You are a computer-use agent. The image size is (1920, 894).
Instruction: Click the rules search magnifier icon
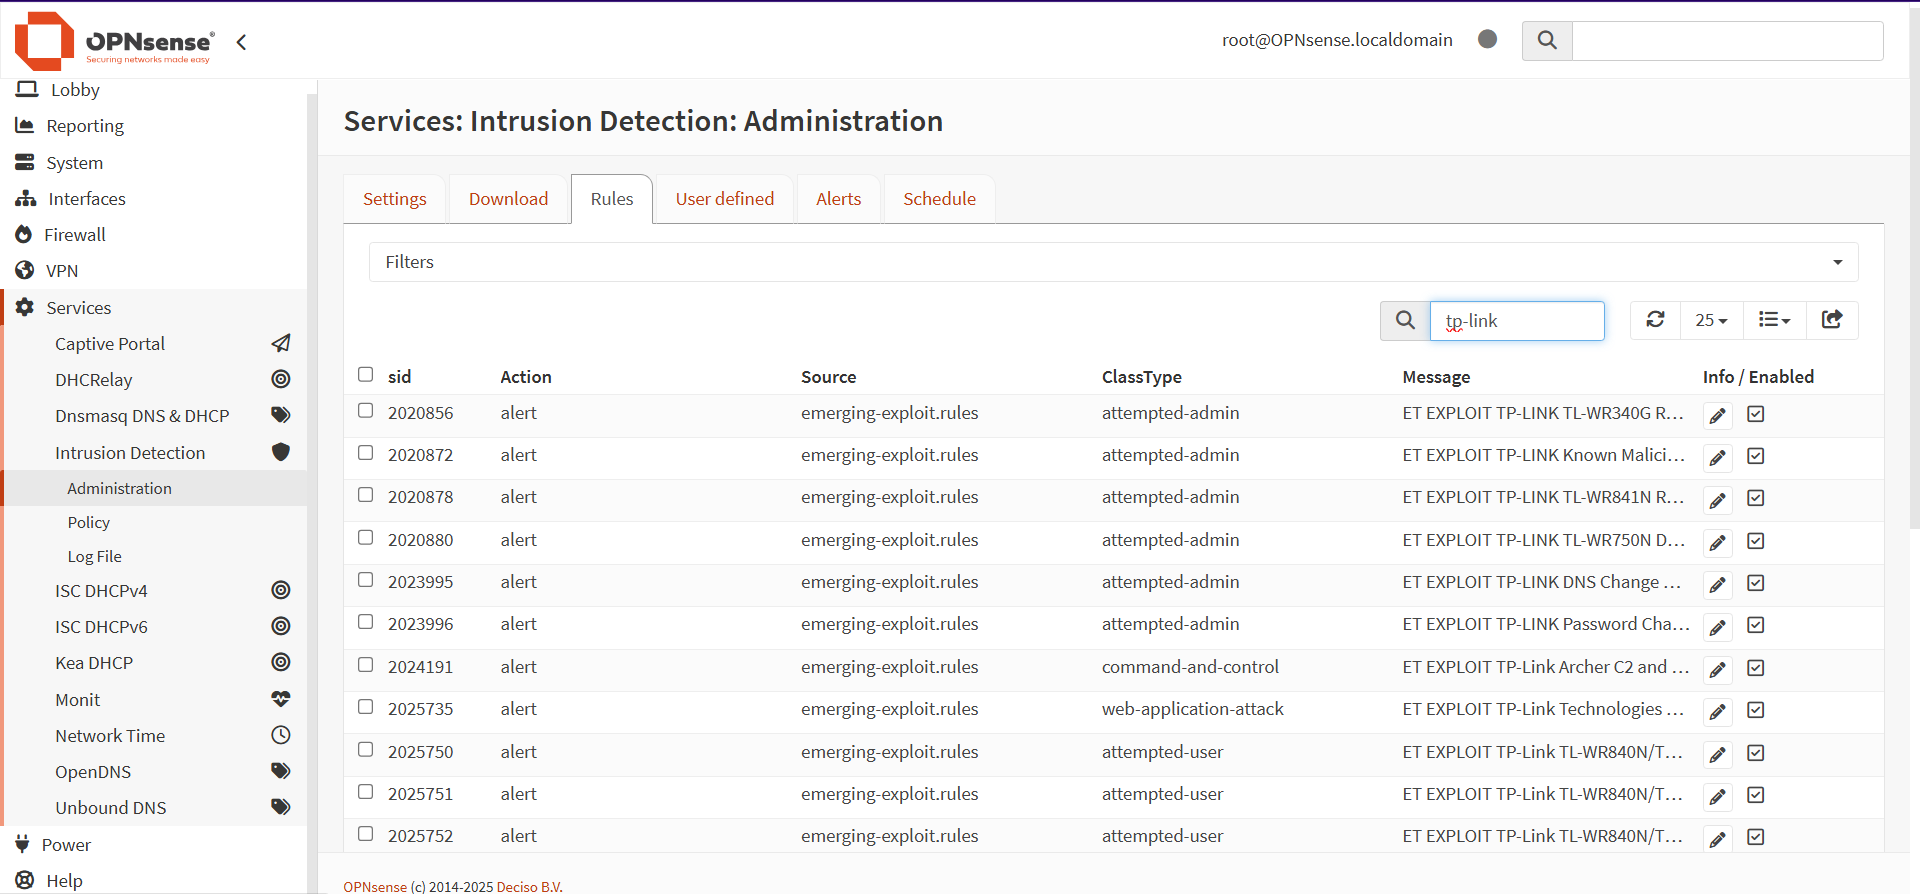coord(1405,321)
